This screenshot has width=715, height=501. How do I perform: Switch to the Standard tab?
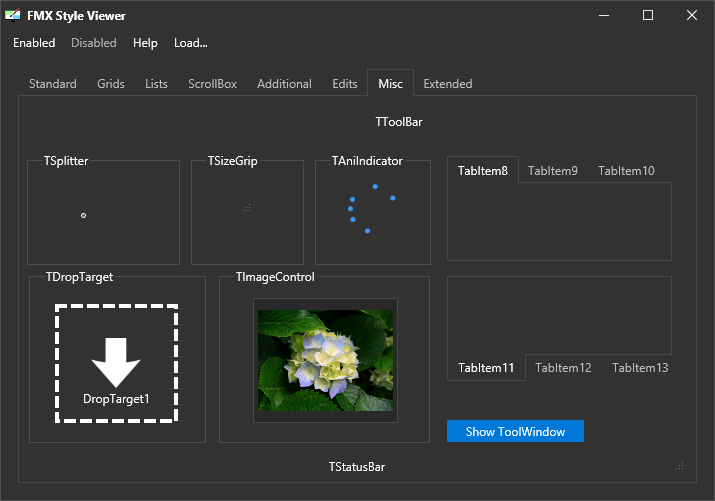click(53, 84)
